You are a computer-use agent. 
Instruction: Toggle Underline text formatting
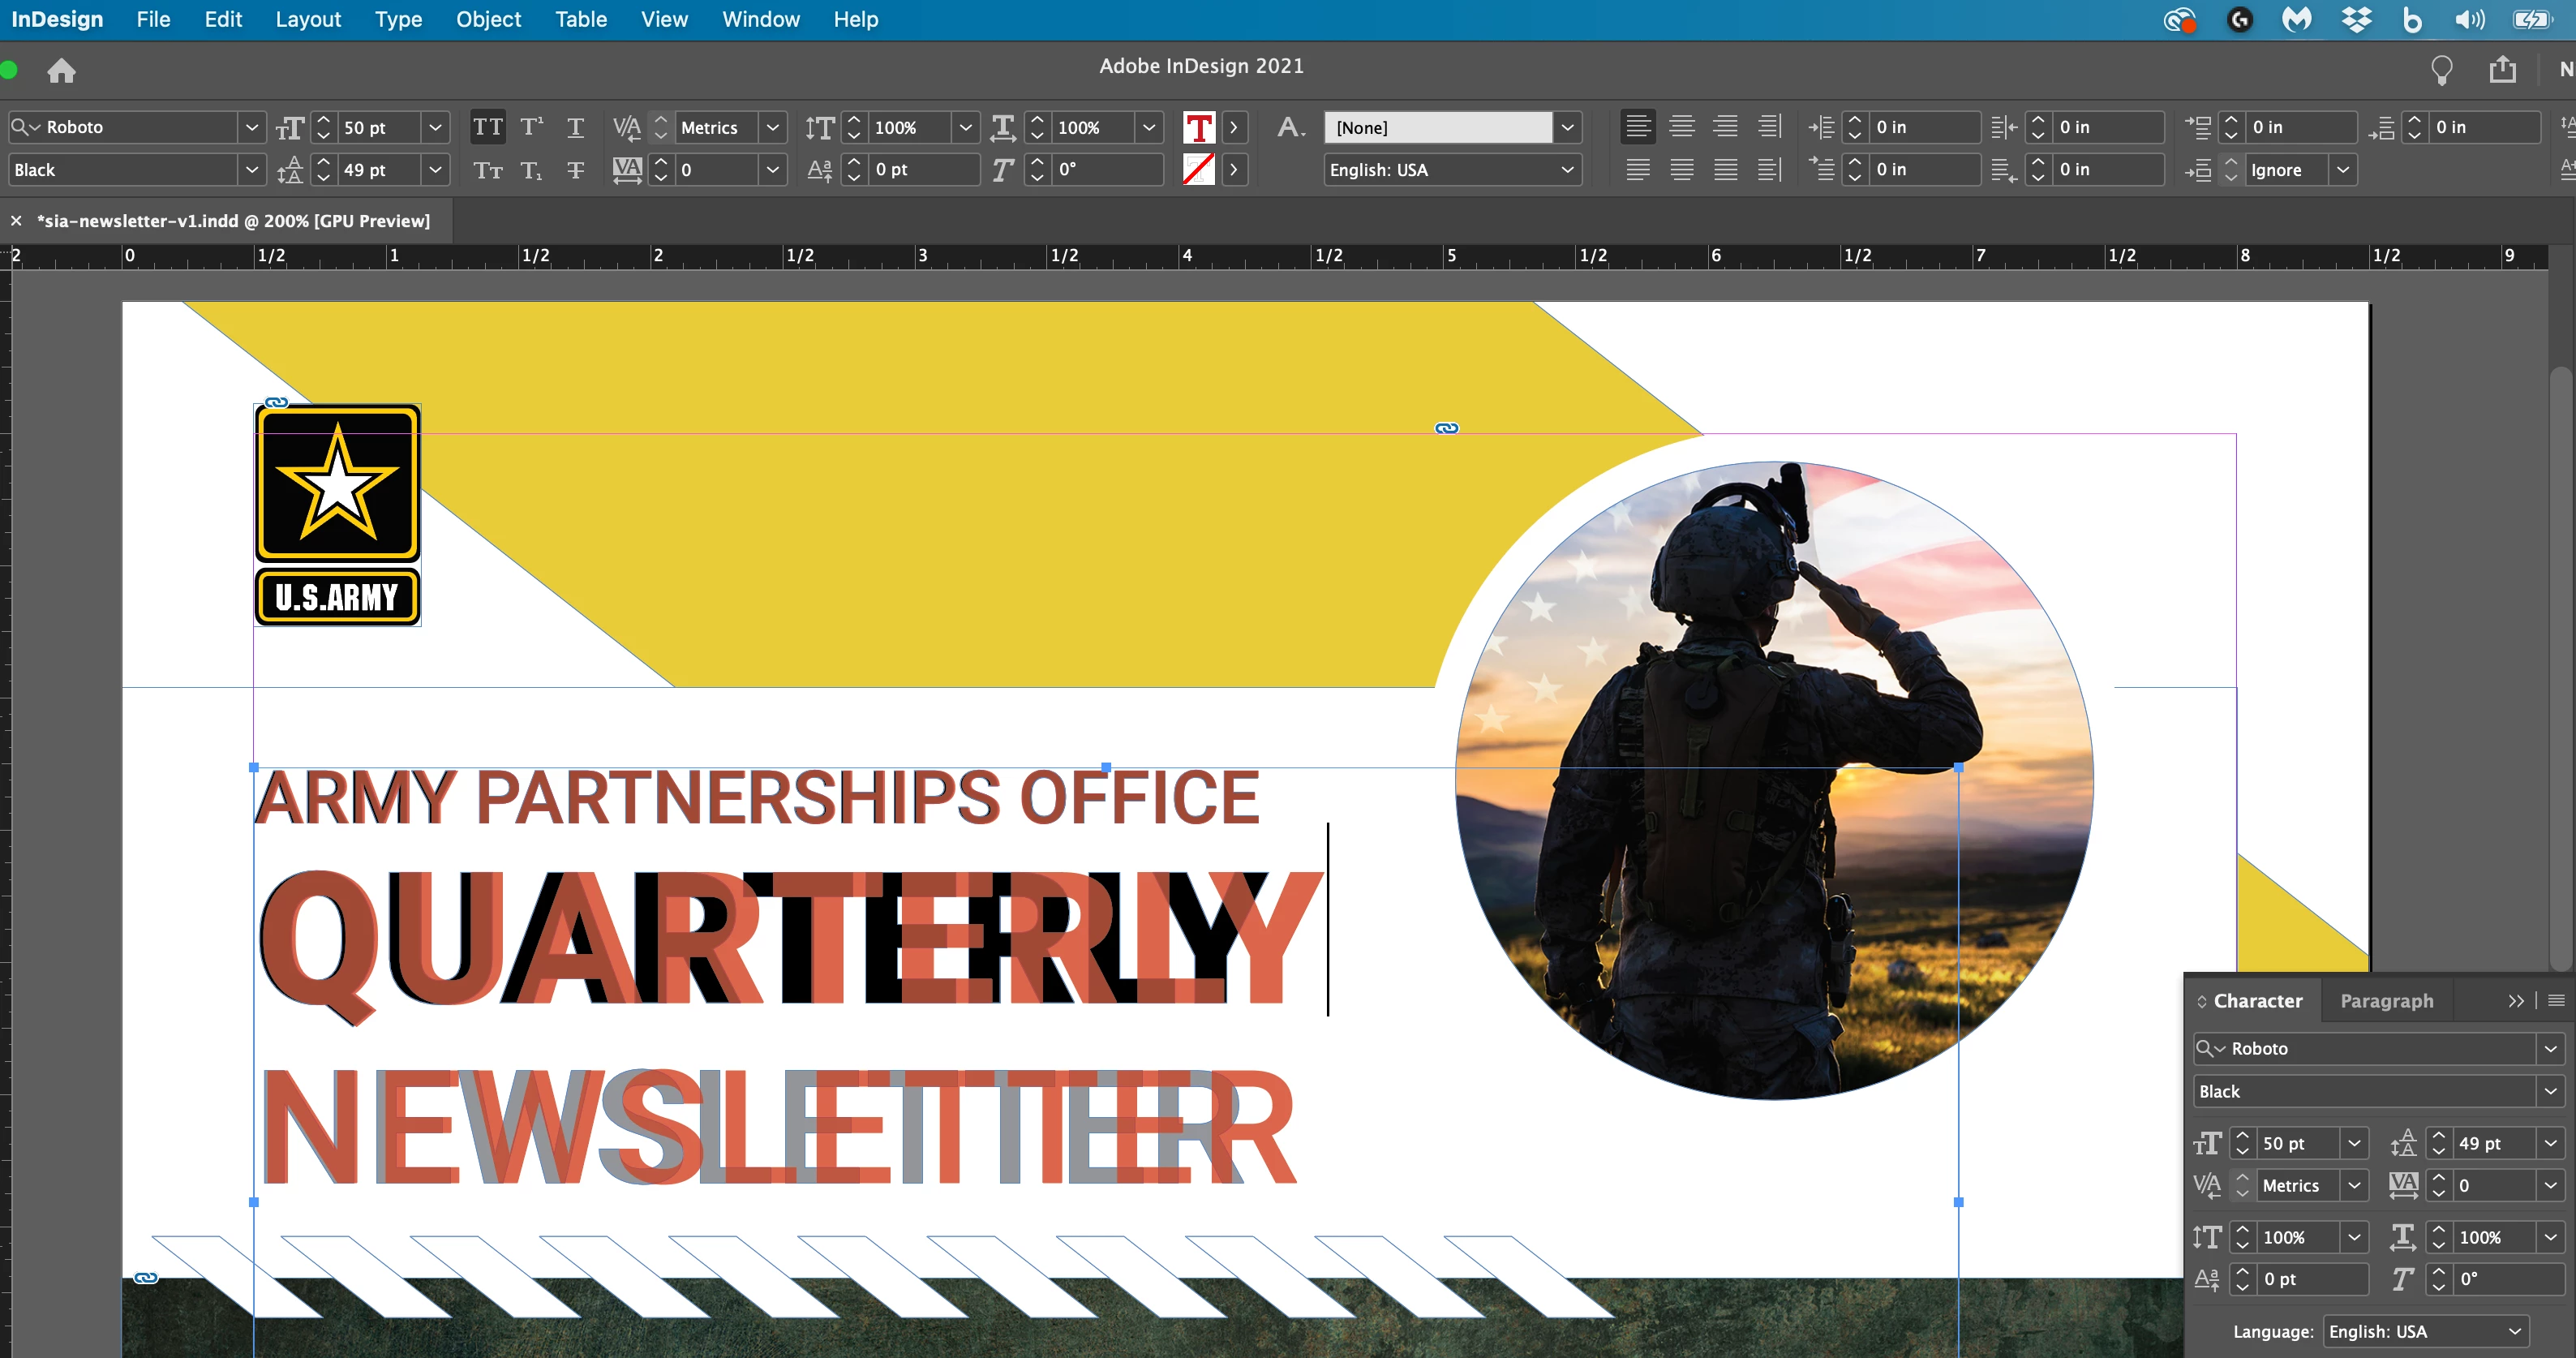coord(575,127)
